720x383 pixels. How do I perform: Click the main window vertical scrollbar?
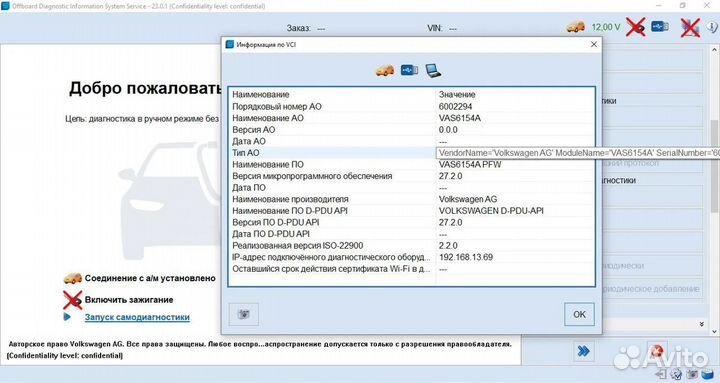(x=714, y=165)
